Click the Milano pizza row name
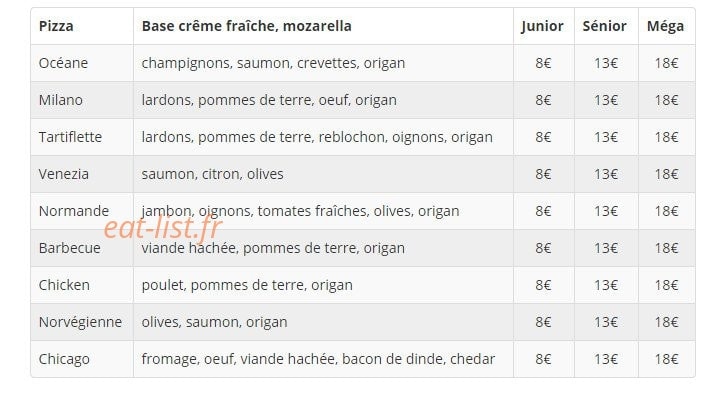 click(x=61, y=100)
